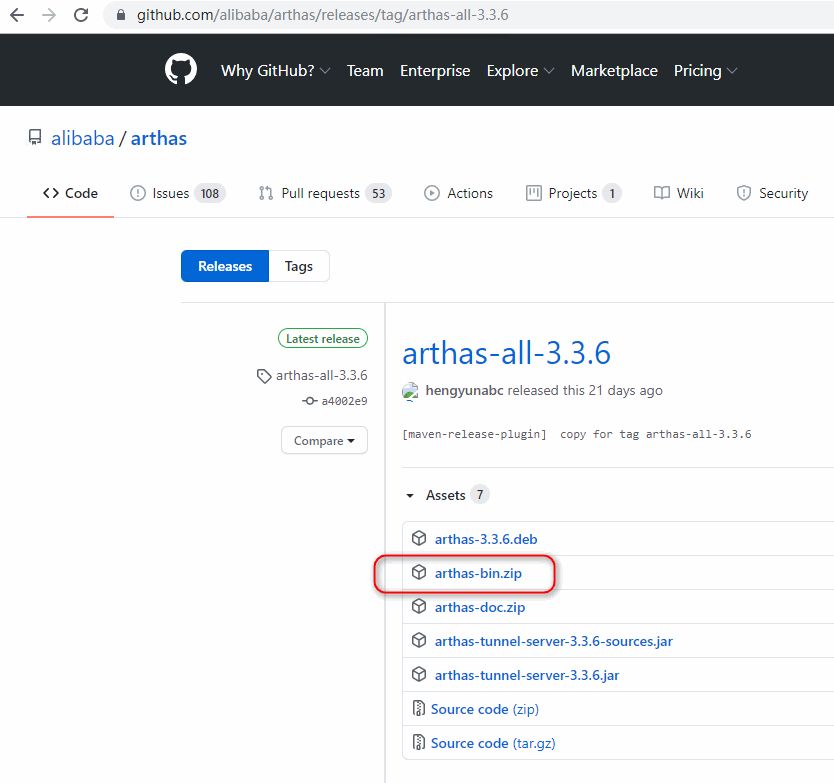Download arthas-bin.zip

click(478, 573)
